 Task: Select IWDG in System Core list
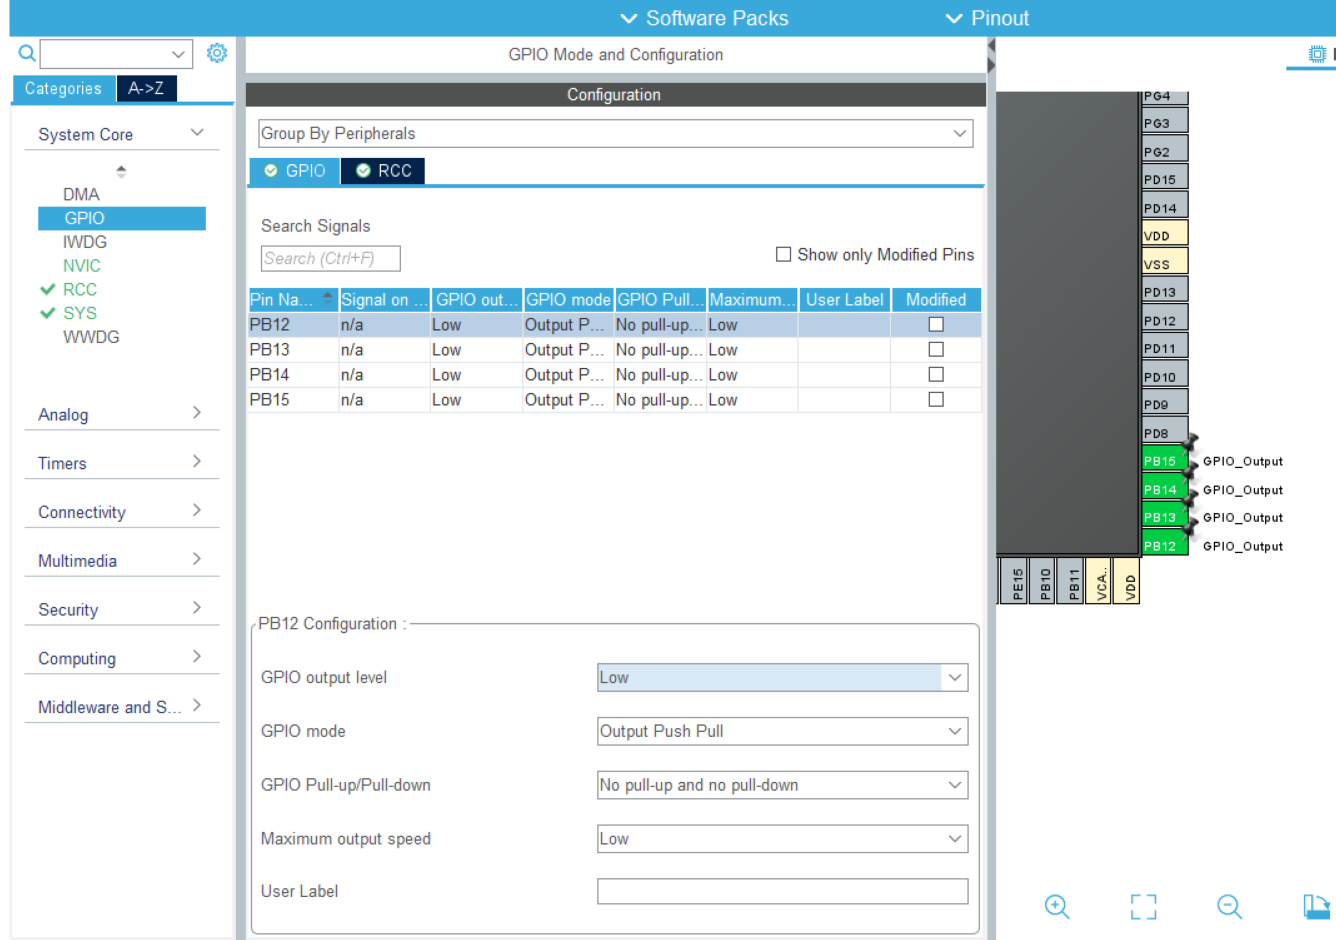pyautogui.click(x=85, y=242)
